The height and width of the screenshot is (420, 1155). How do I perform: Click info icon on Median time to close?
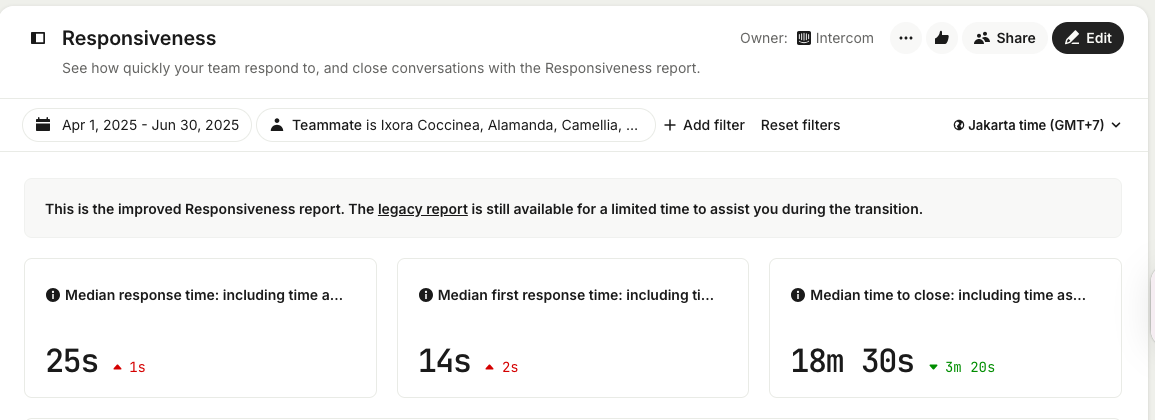click(x=798, y=295)
